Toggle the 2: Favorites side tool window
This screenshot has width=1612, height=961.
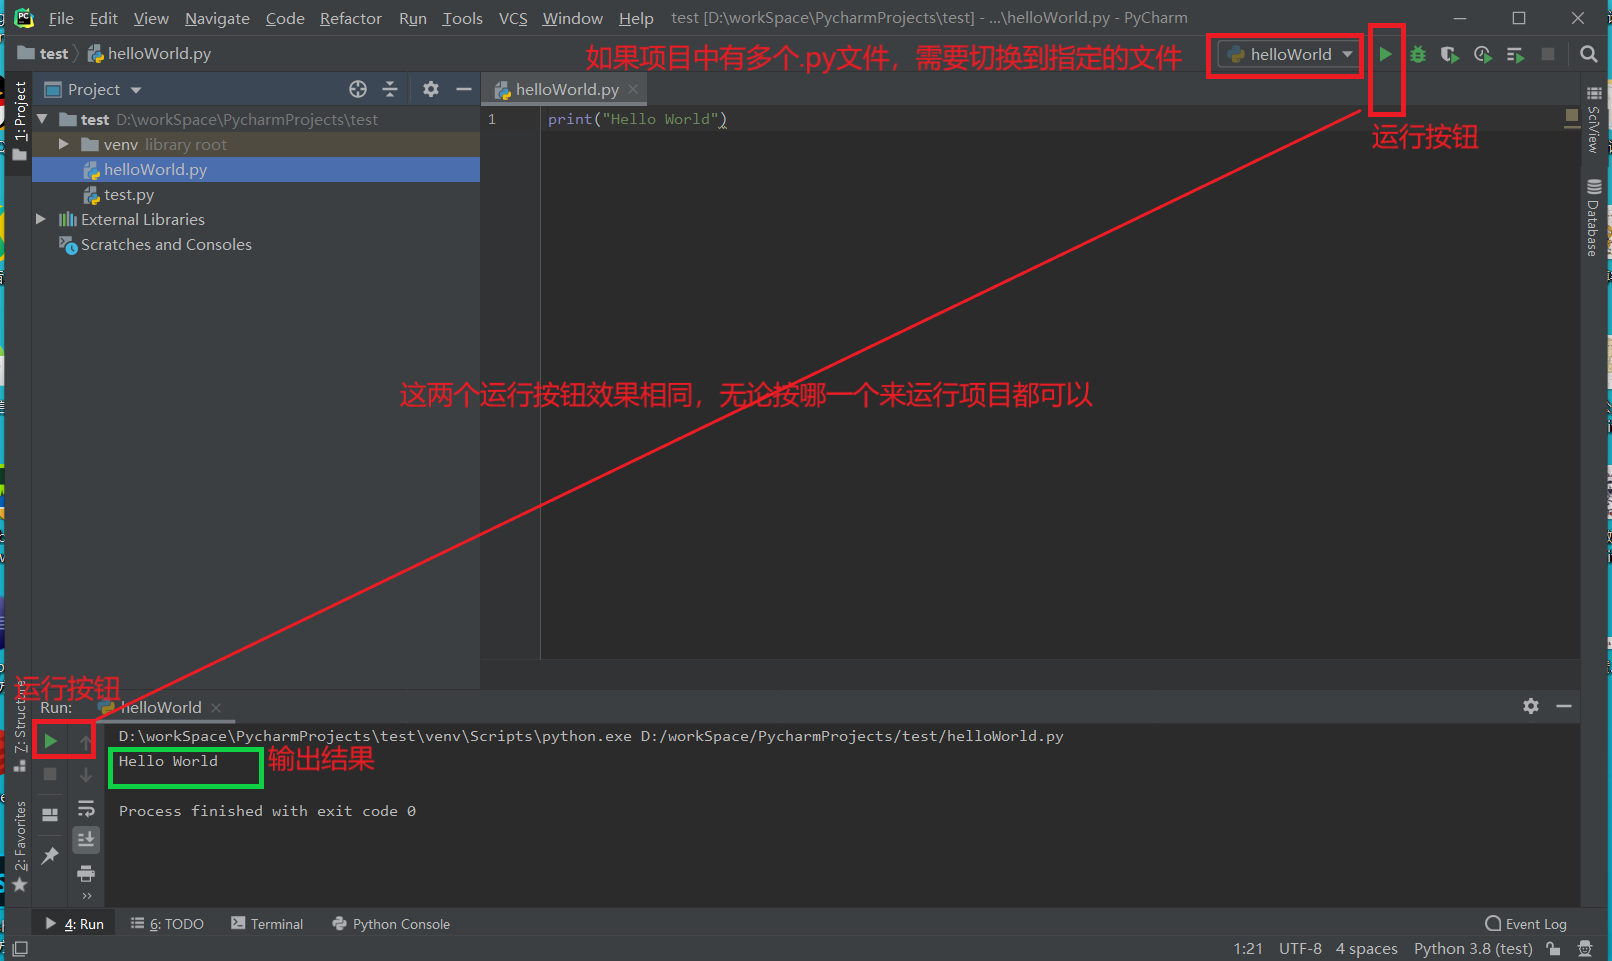(20, 846)
